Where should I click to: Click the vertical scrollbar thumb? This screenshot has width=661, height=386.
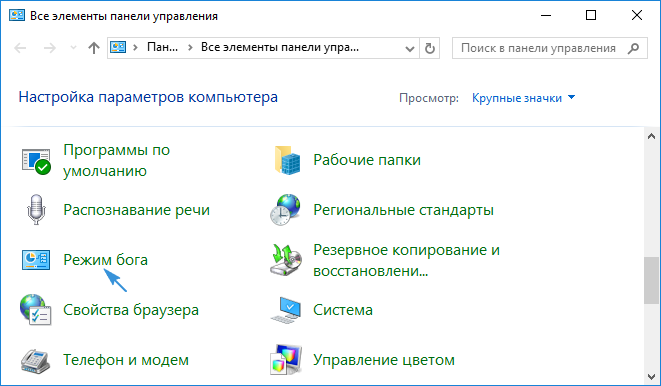651,281
